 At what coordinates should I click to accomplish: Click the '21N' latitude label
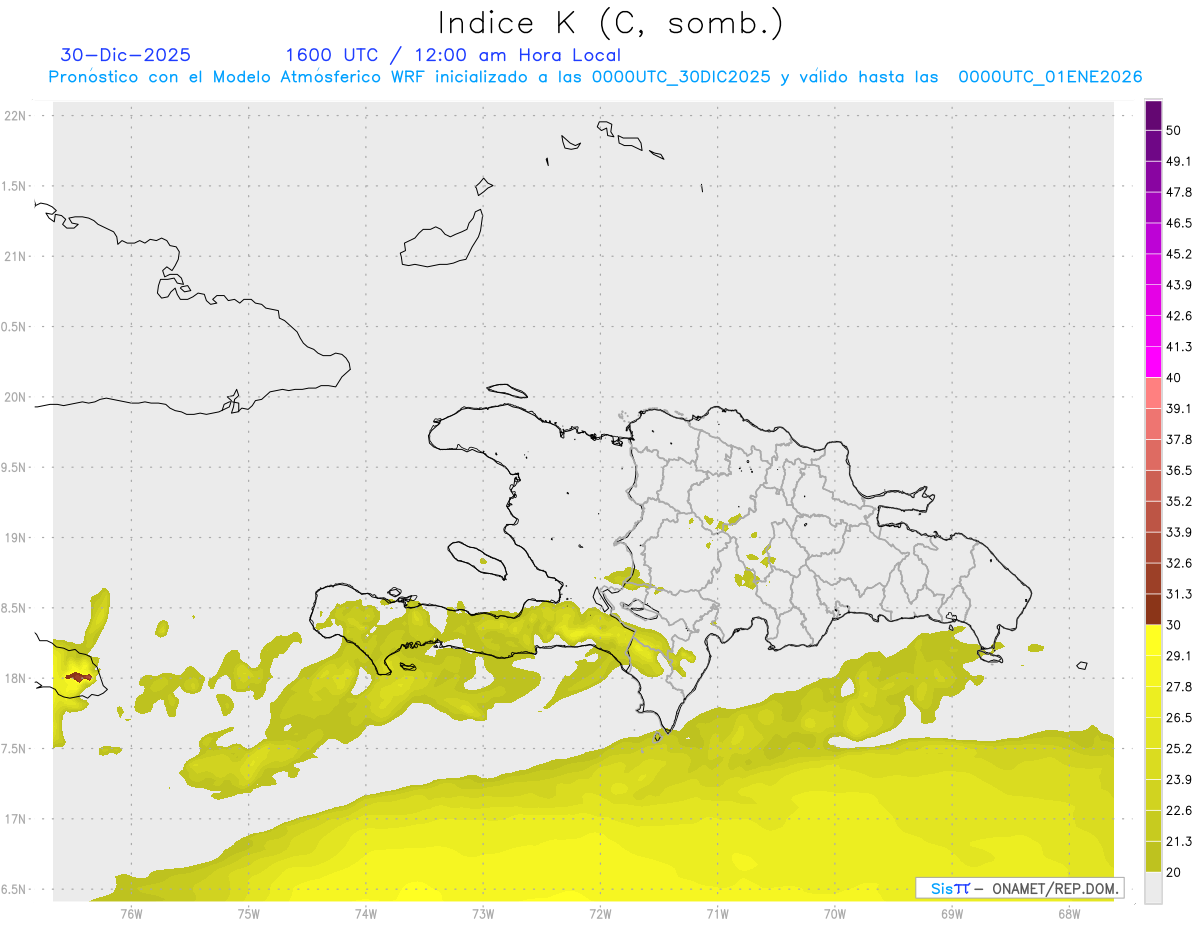[17, 256]
